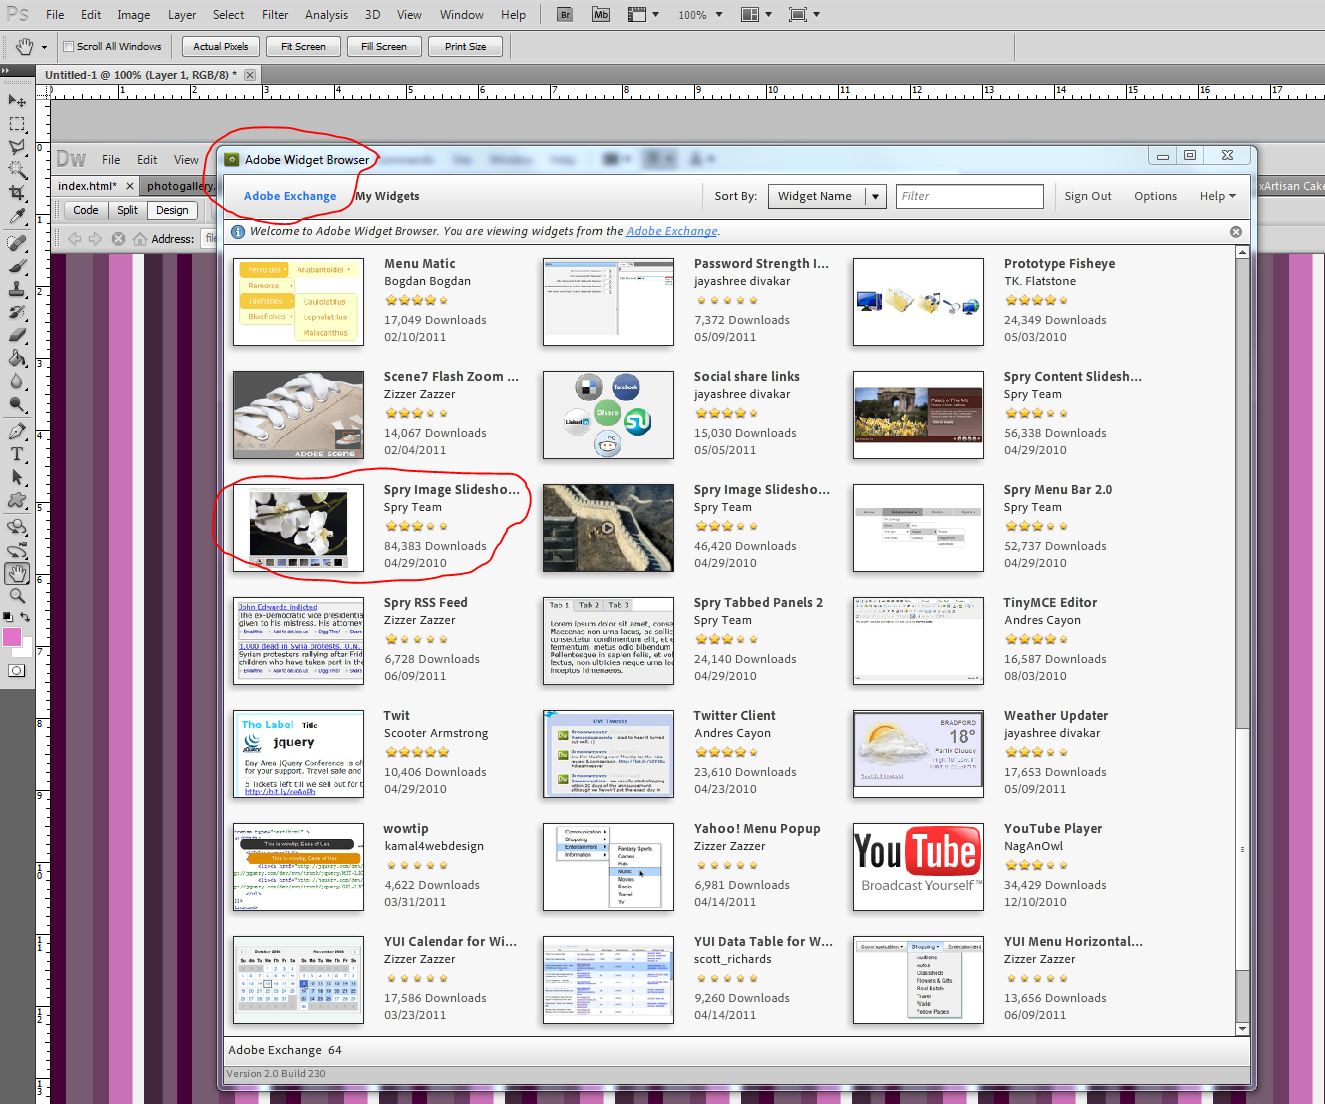Viewport: 1325px width, 1104px height.
Task: Reset default foreground and background colors
Action: [x=8, y=617]
